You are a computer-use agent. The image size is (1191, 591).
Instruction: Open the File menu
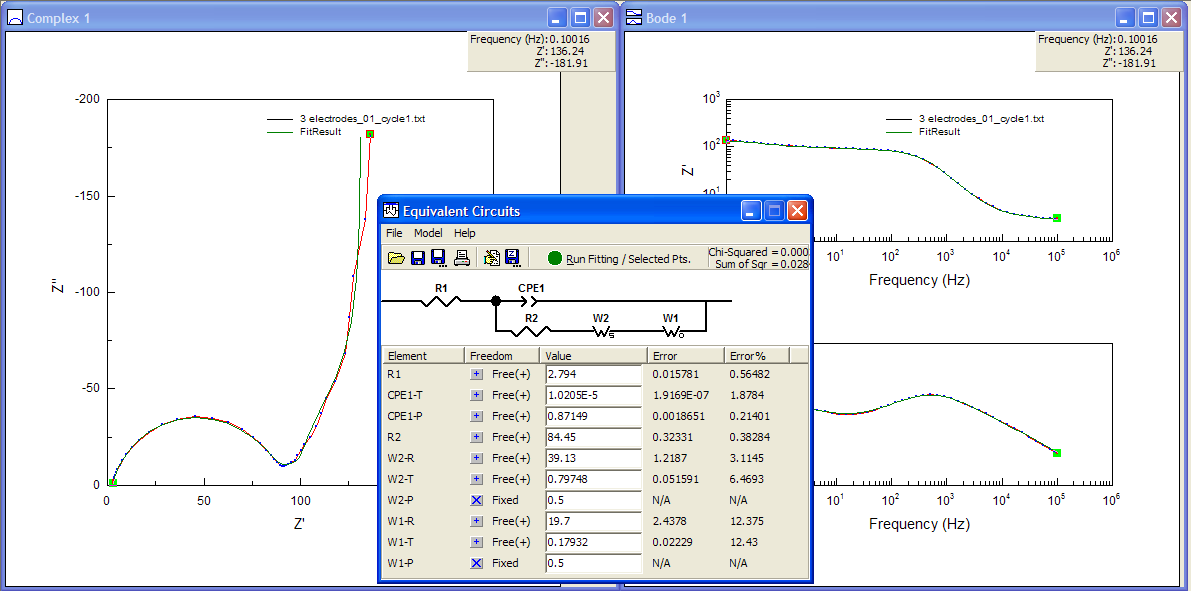pyautogui.click(x=394, y=232)
